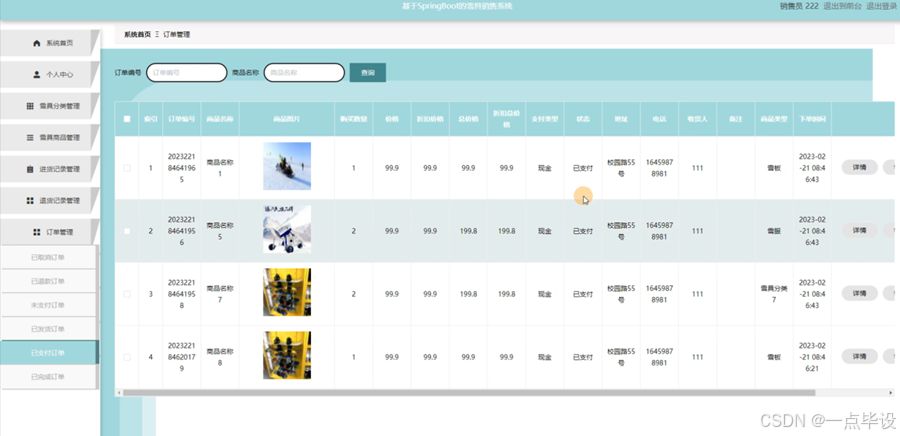Click the squares icon of 退货记录管理
The image size is (900, 436).
pyautogui.click(x=30, y=201)
